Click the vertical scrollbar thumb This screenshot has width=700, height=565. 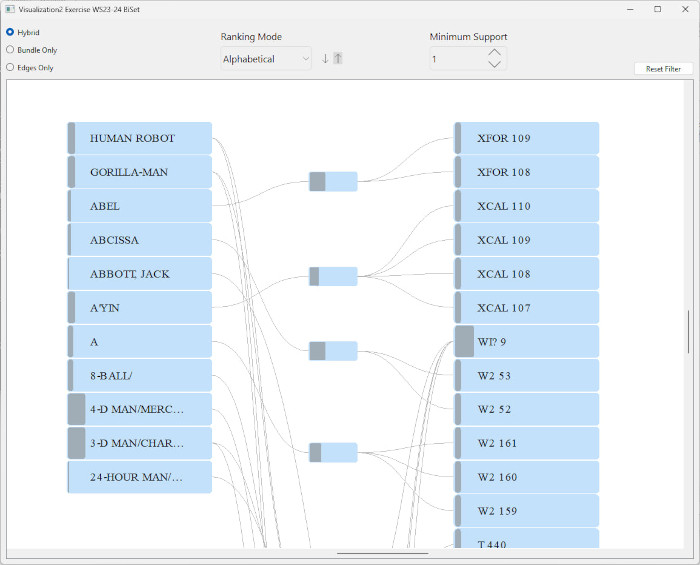tap(687, 332)
